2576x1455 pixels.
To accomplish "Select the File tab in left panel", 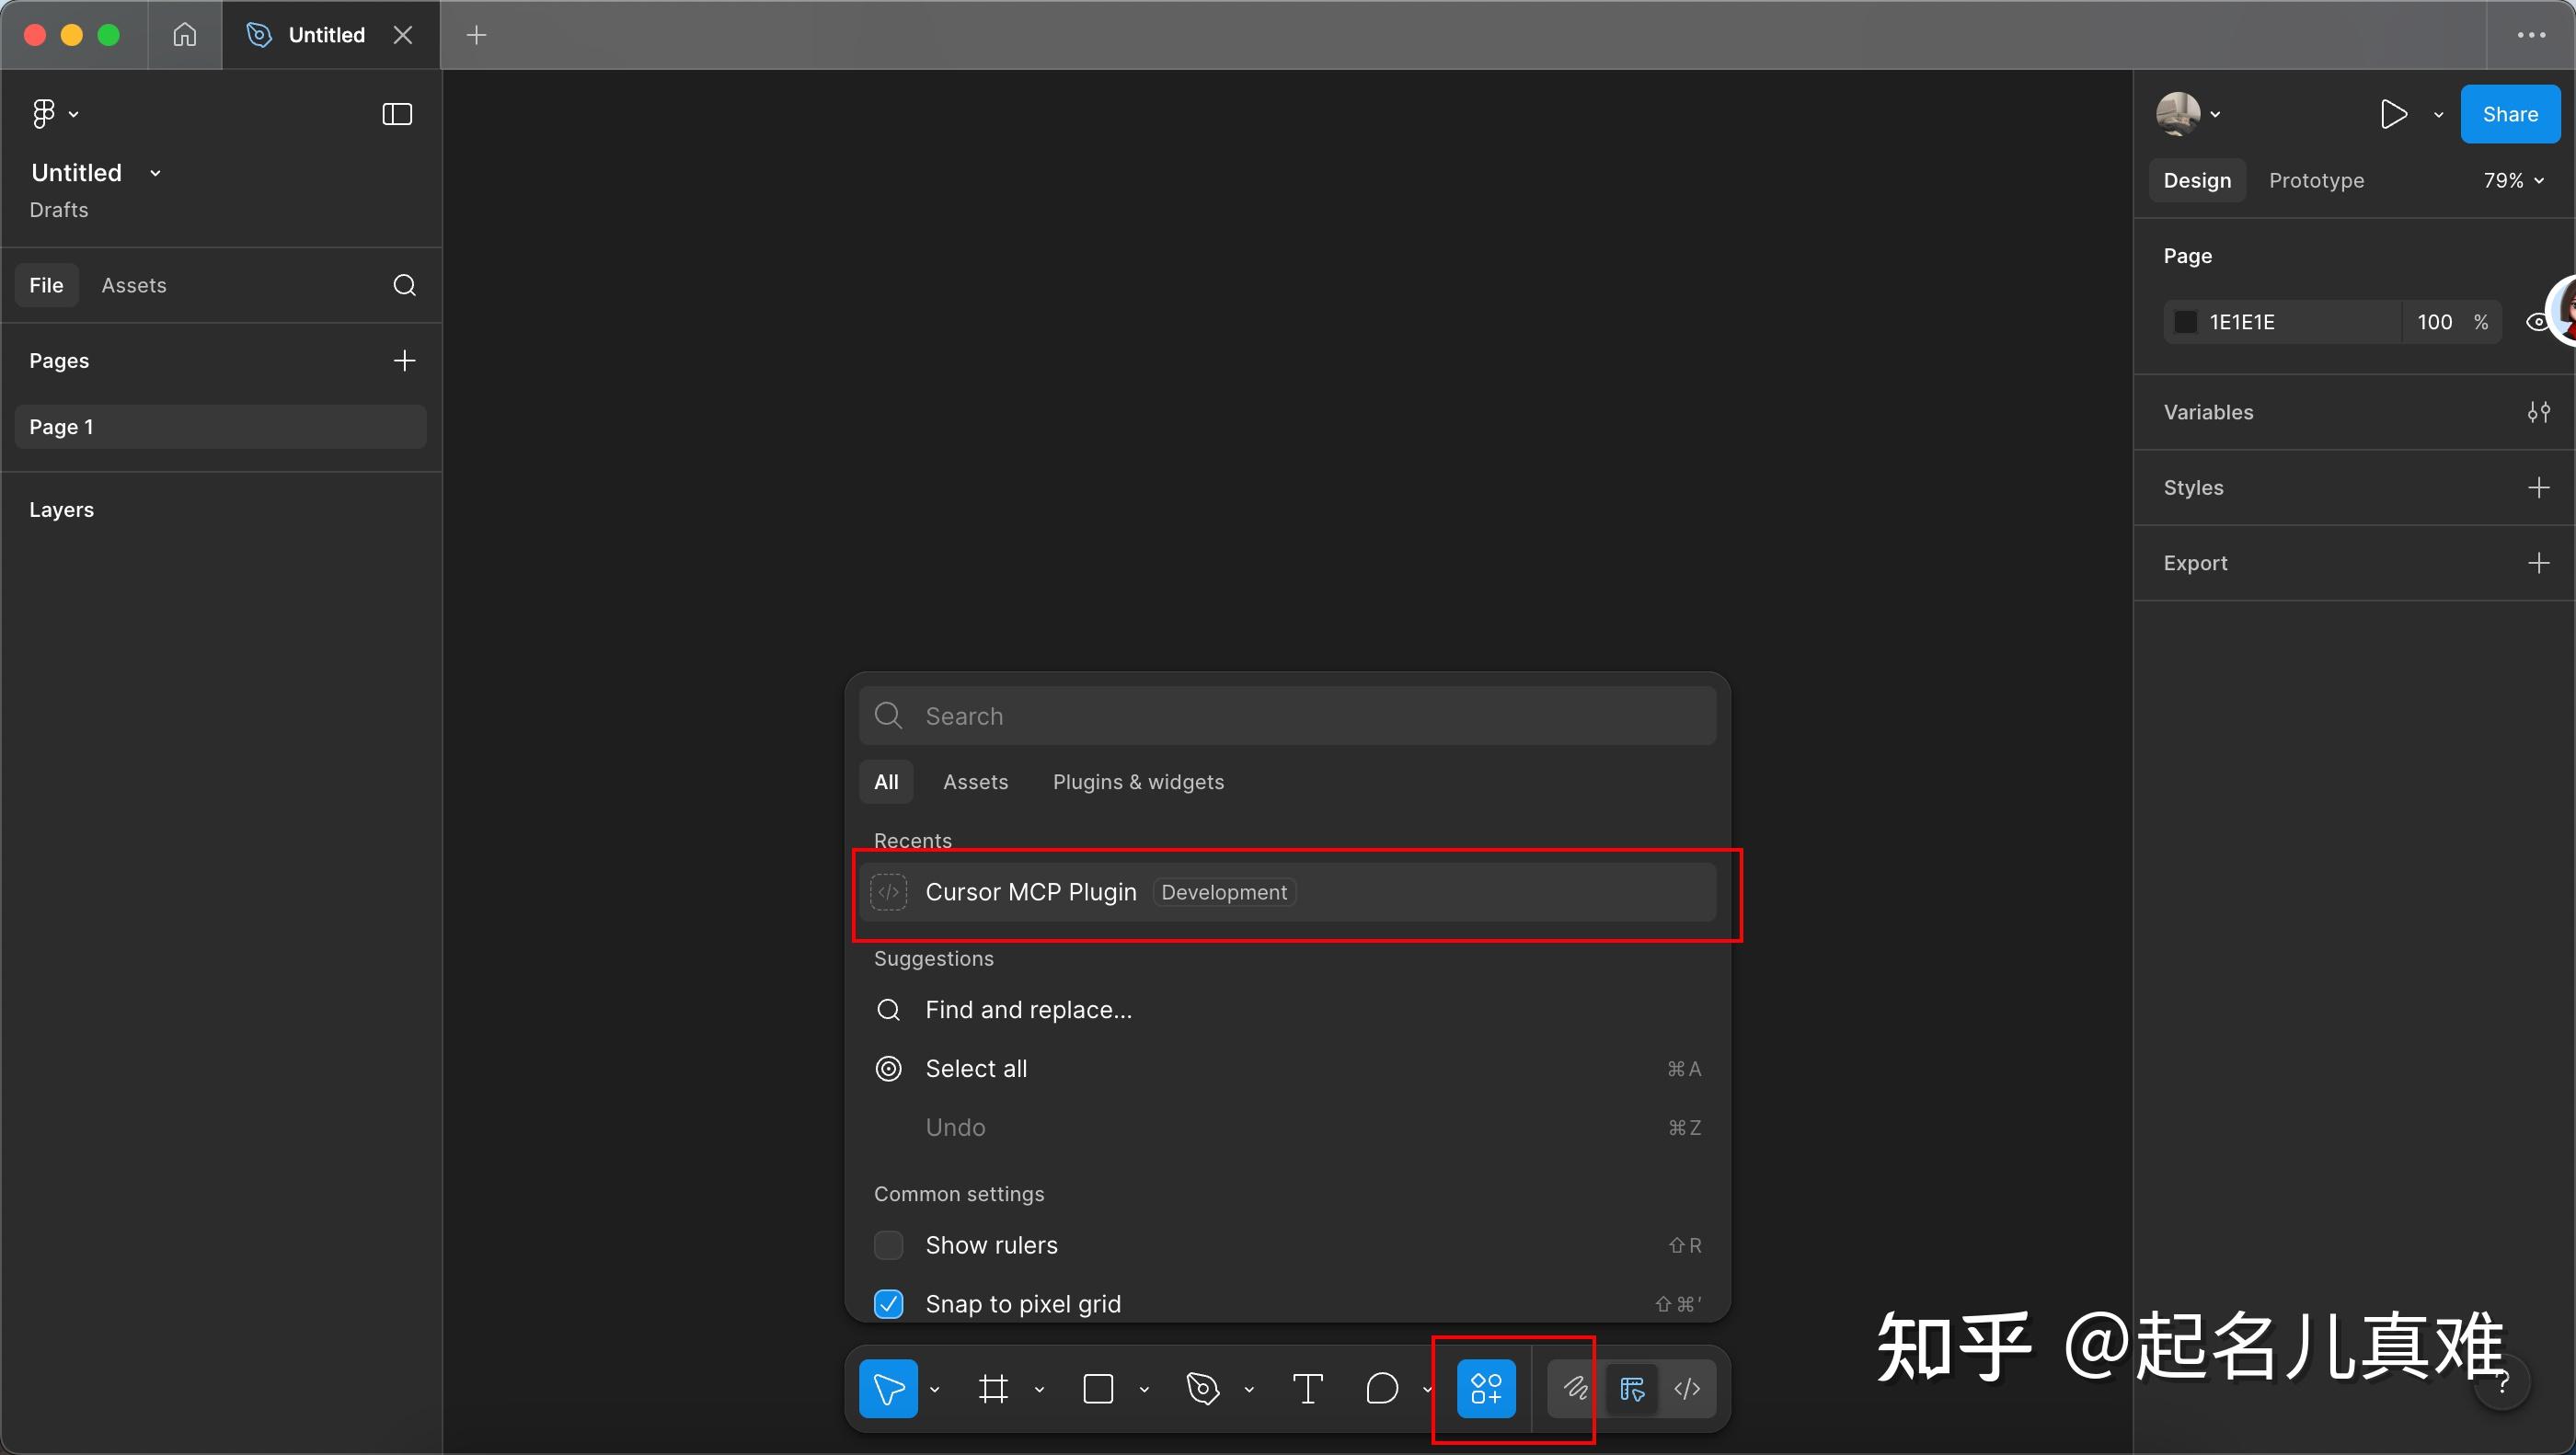I will point(46,285).
